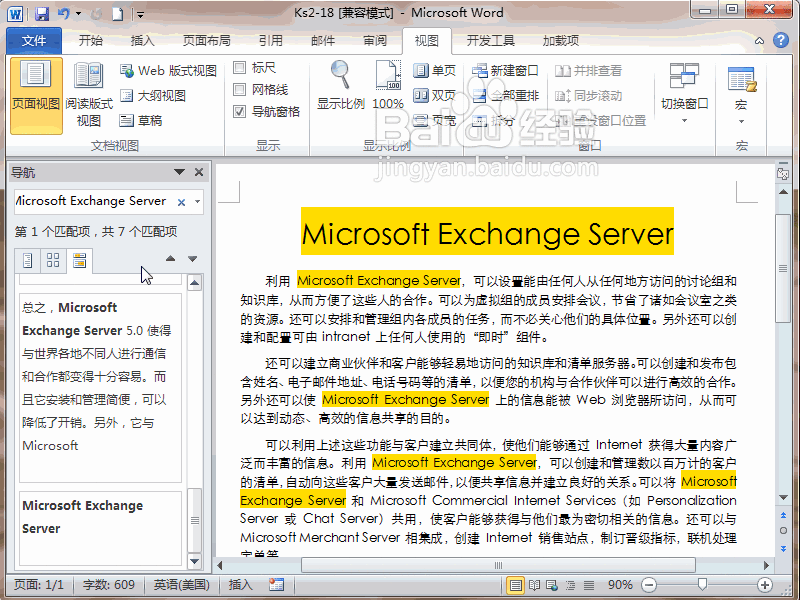This screenshot has height=600, width=800.
Task: Switch to 草稿 draft view
Action: 141,120
